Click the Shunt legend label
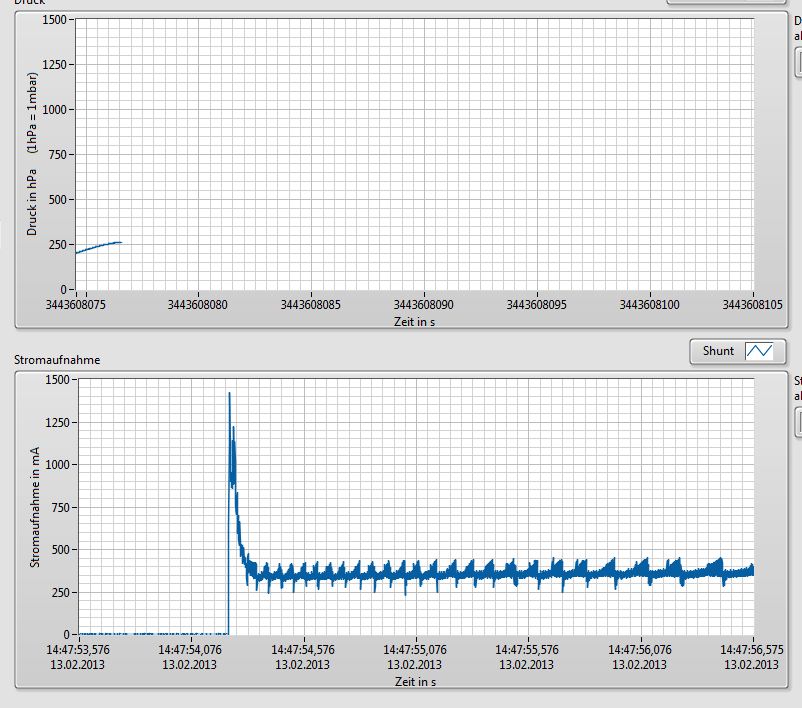The height and width of the screenshot is (708, 802). pos(718,351)
